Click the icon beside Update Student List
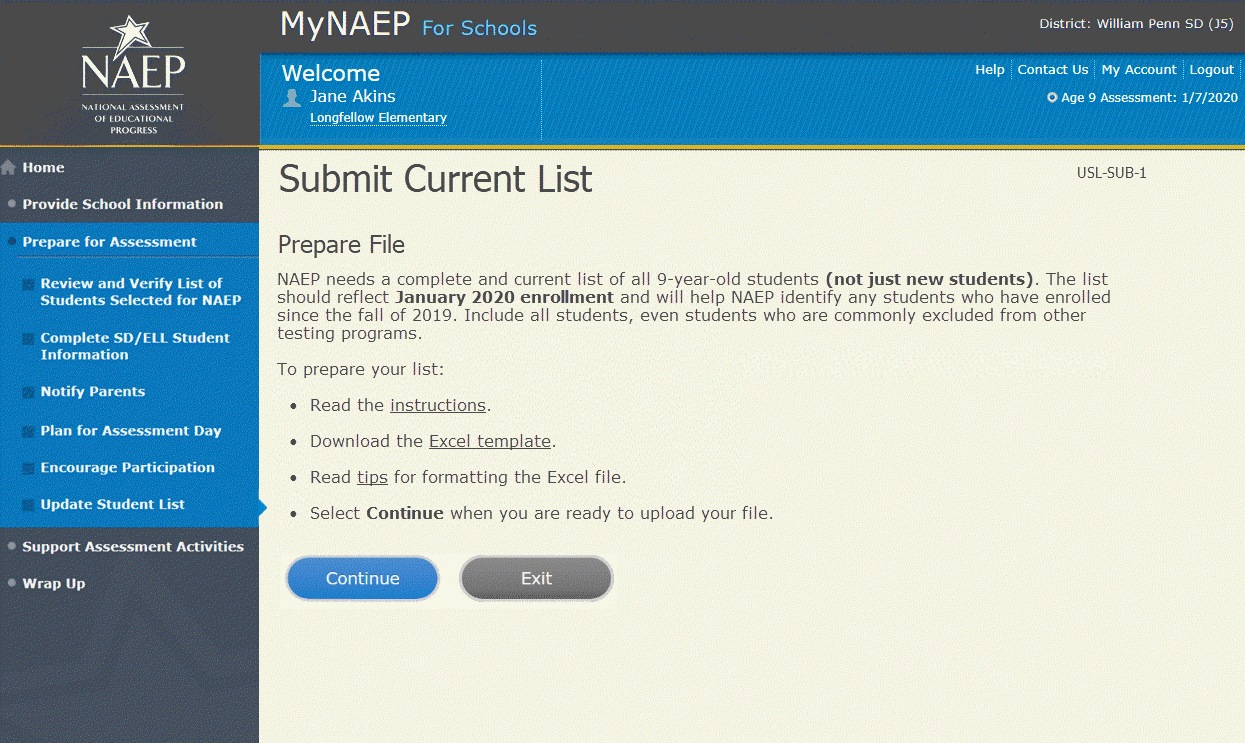1245x743 pixels. 28,505
